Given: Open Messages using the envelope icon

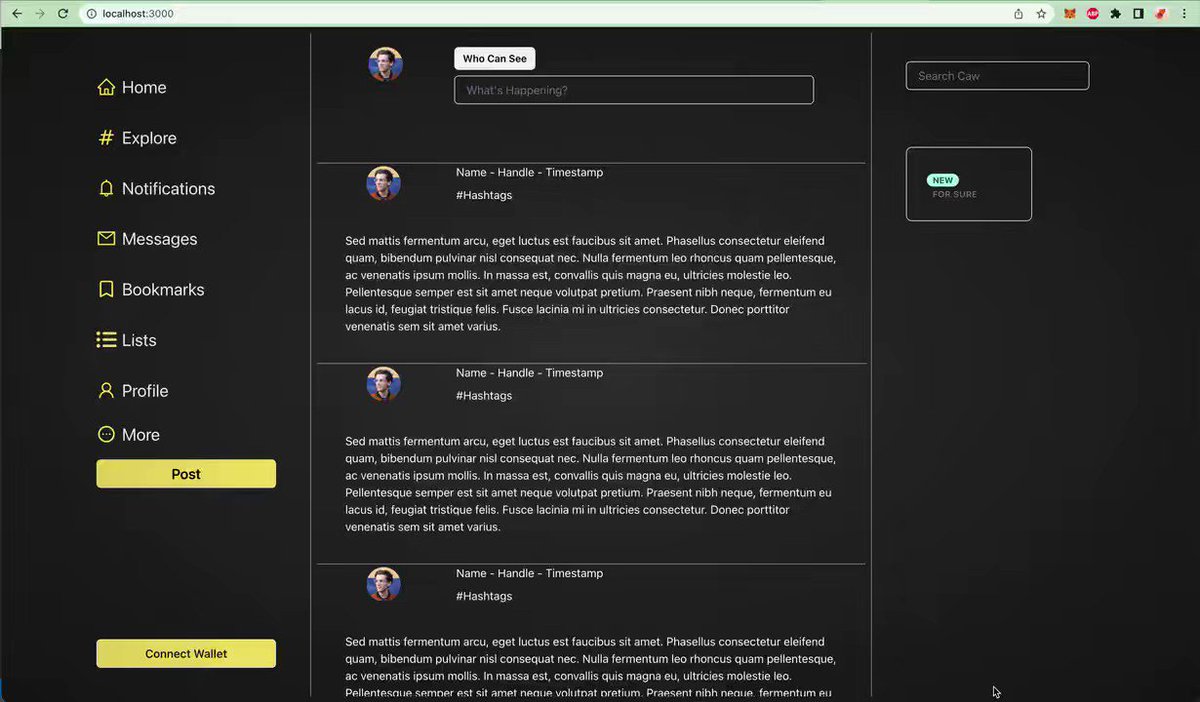Looking at the screenshot, I should click(x=106, y=238).
